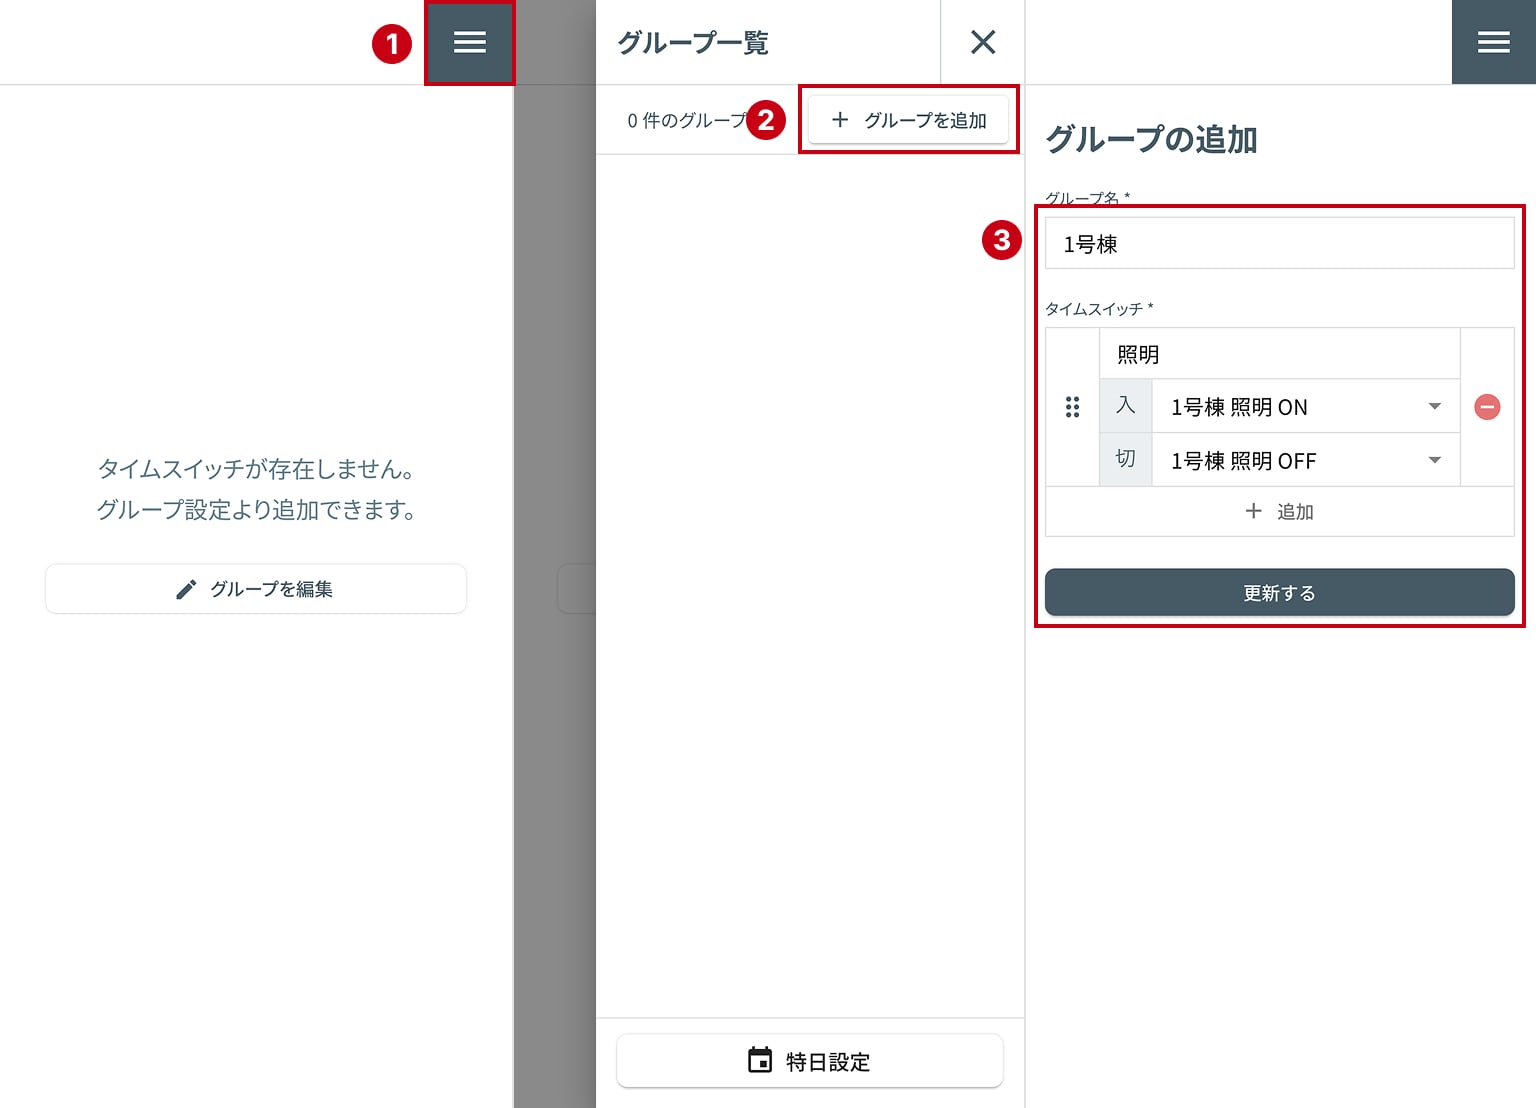
Task: Expand the 1号棟 照明 ON dropdown
Action: (x=1305, y=406)
